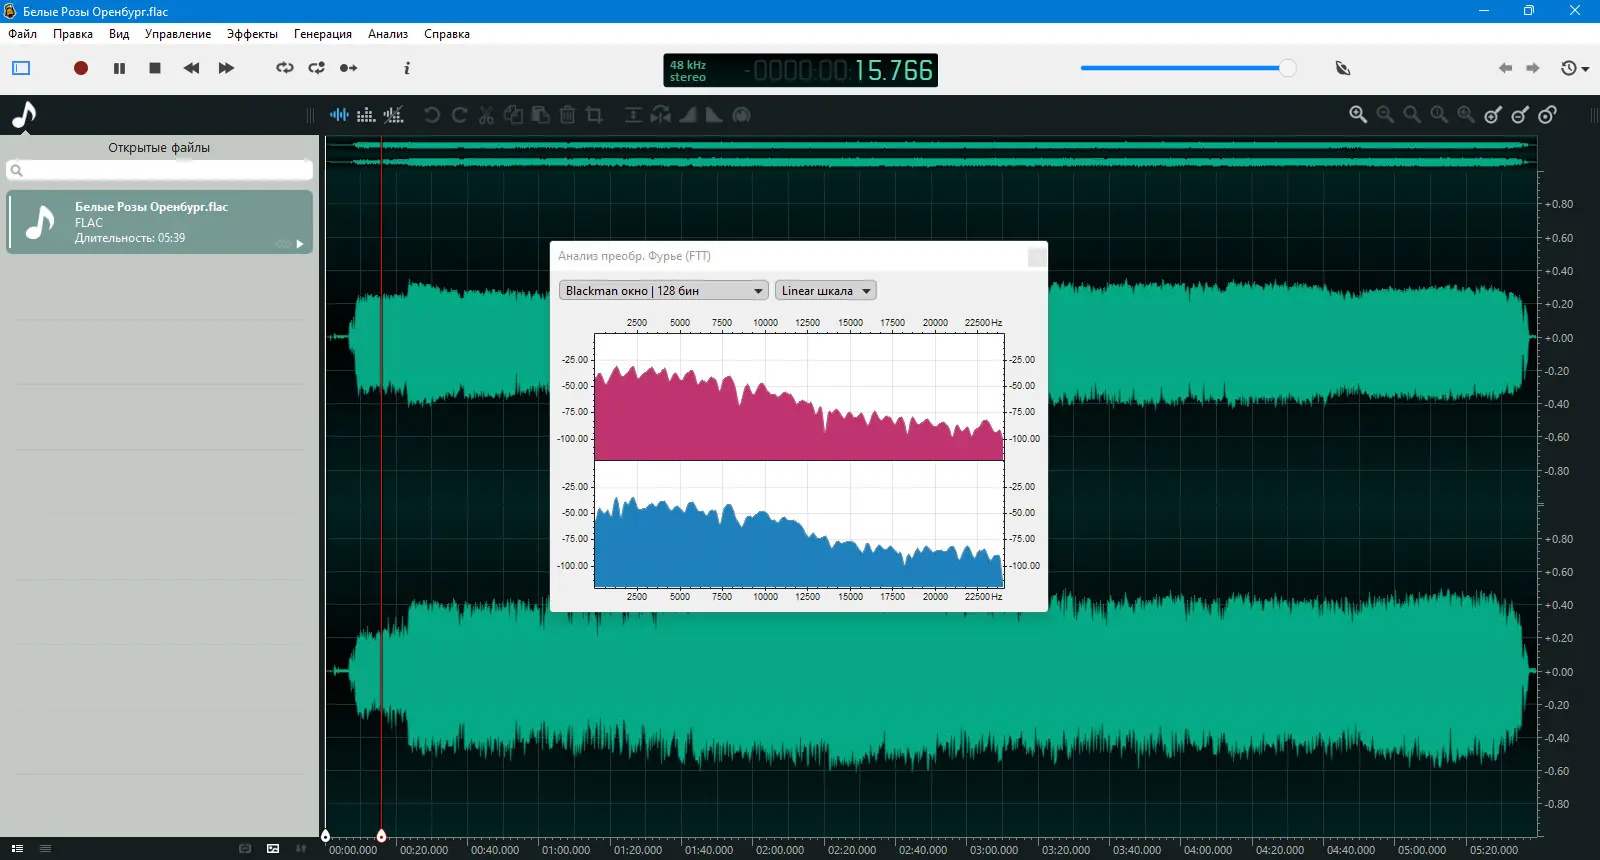Click the open files search field
This screenshot has width=1600, height=860.
pyautogui.click(x=160, y=170)
